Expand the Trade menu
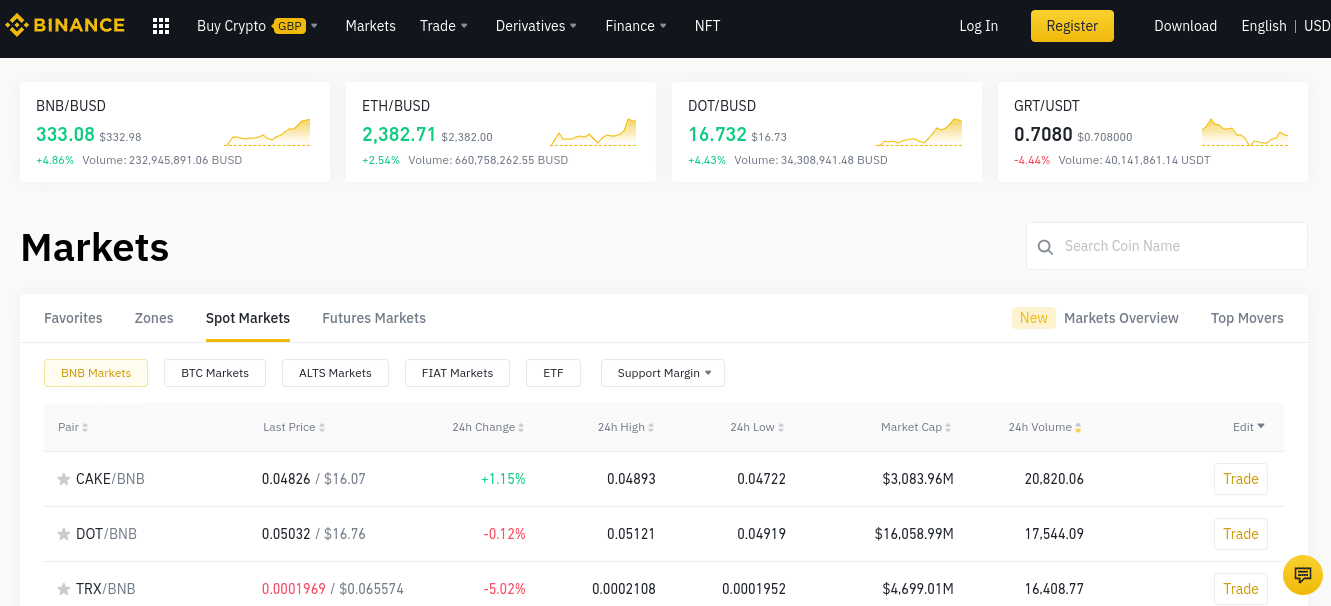 [444, 26]
